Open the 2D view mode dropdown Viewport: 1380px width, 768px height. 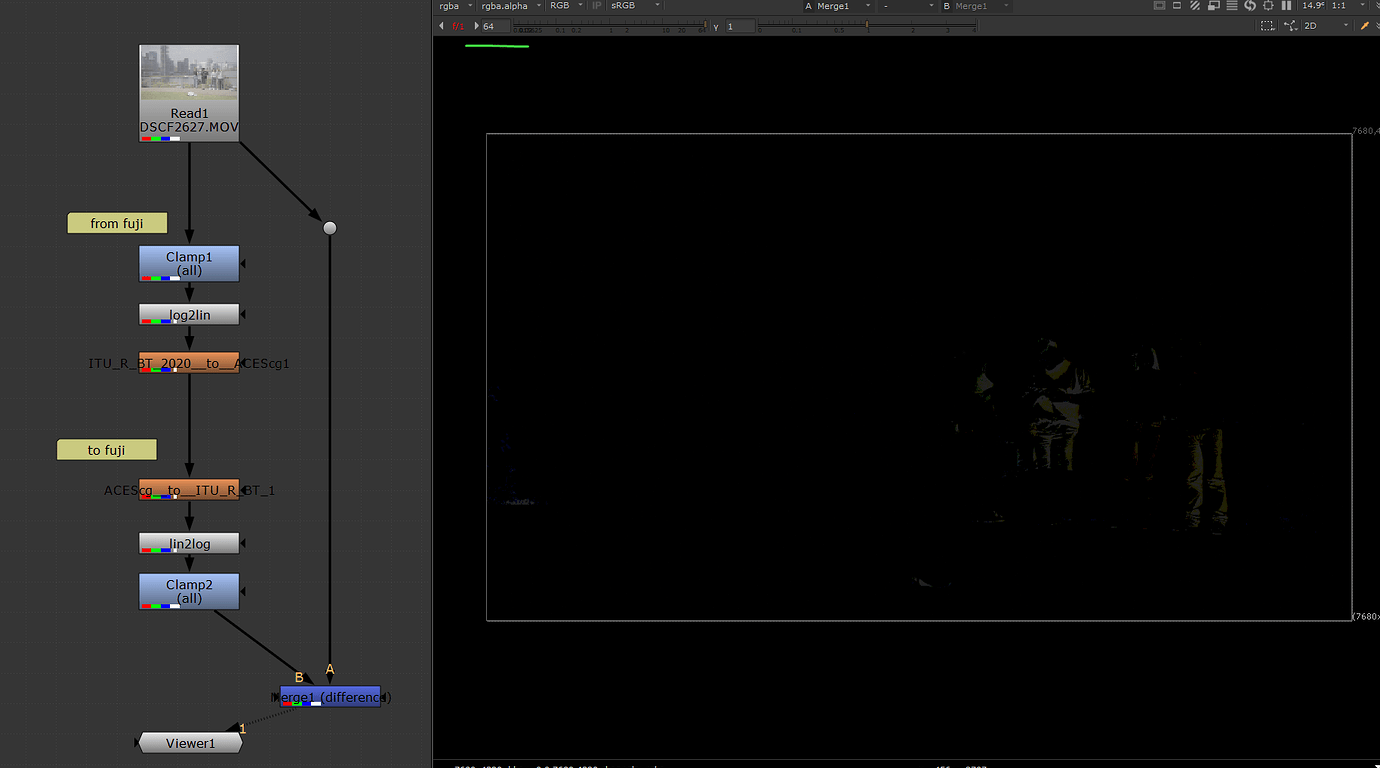coord(1326,26)
